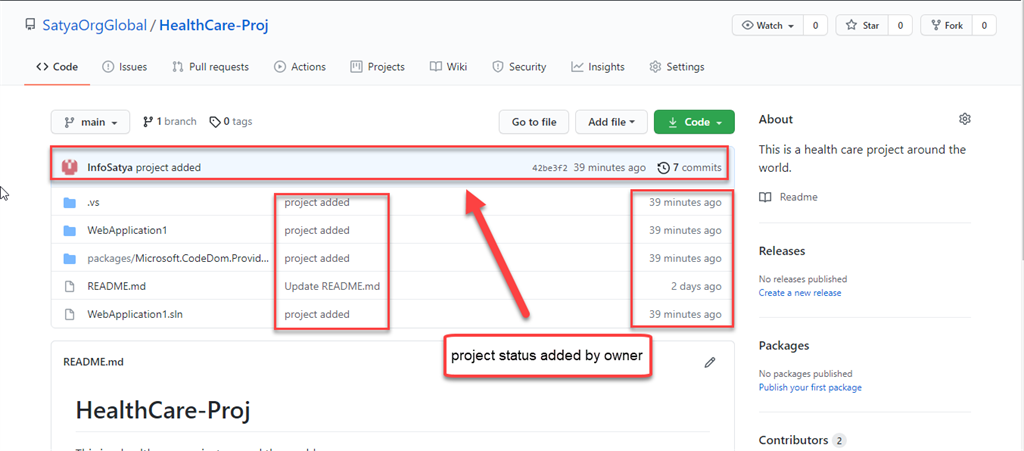Open the .vs folder
Image resolution: width=1024 pixels, height=451 pixels.
pos(93,202)
